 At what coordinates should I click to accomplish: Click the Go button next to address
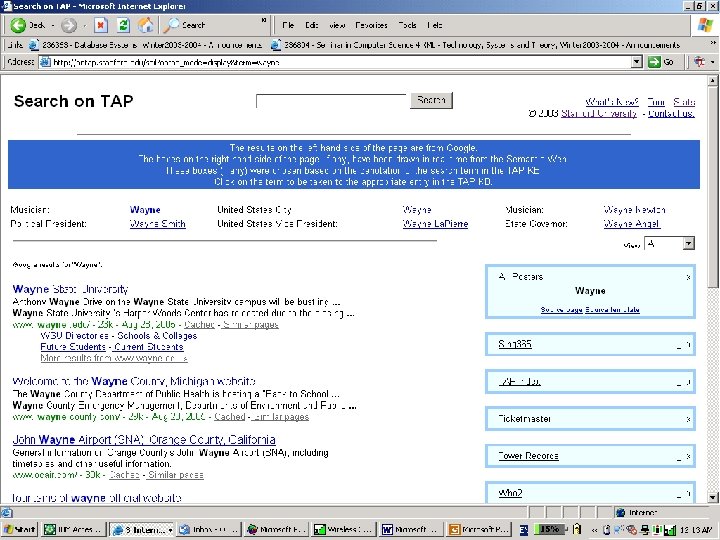[661, 62]
